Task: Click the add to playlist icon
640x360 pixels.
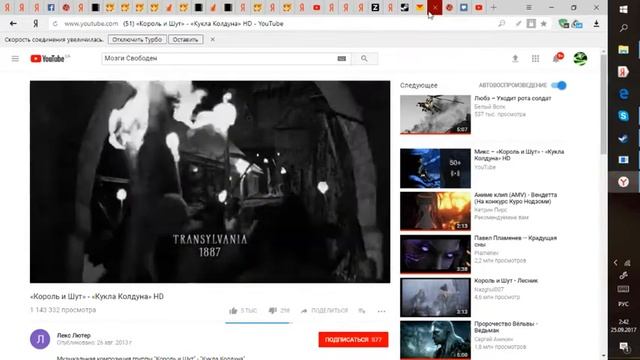Action: pos(362,311)
